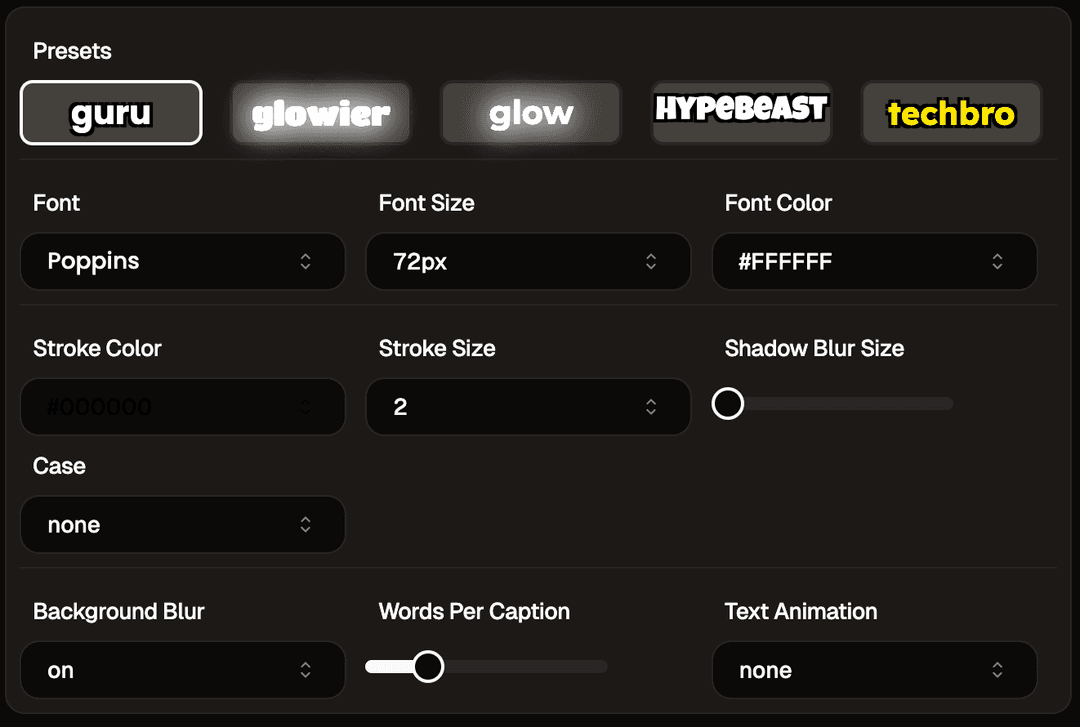Image resolution: width=1080 pixels, height=727 pixels.
Task: Click the Shadow Blur Size slider handle
Action: [x=728, y=404]
